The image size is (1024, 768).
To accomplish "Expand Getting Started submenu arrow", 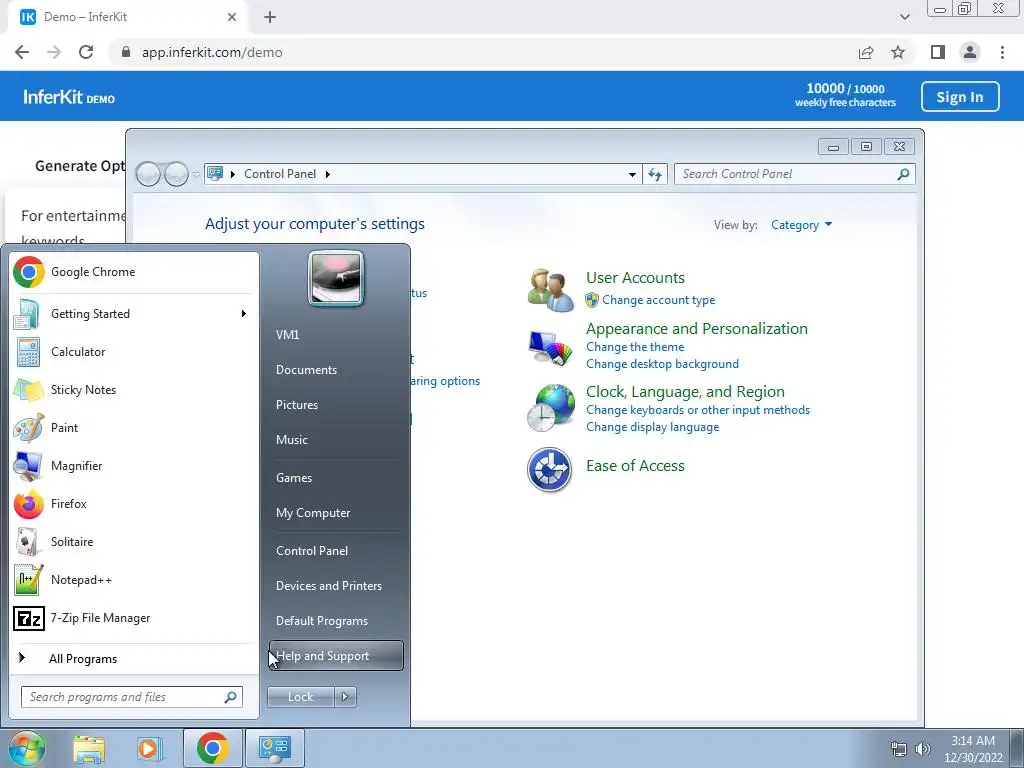I will [244, 314].
